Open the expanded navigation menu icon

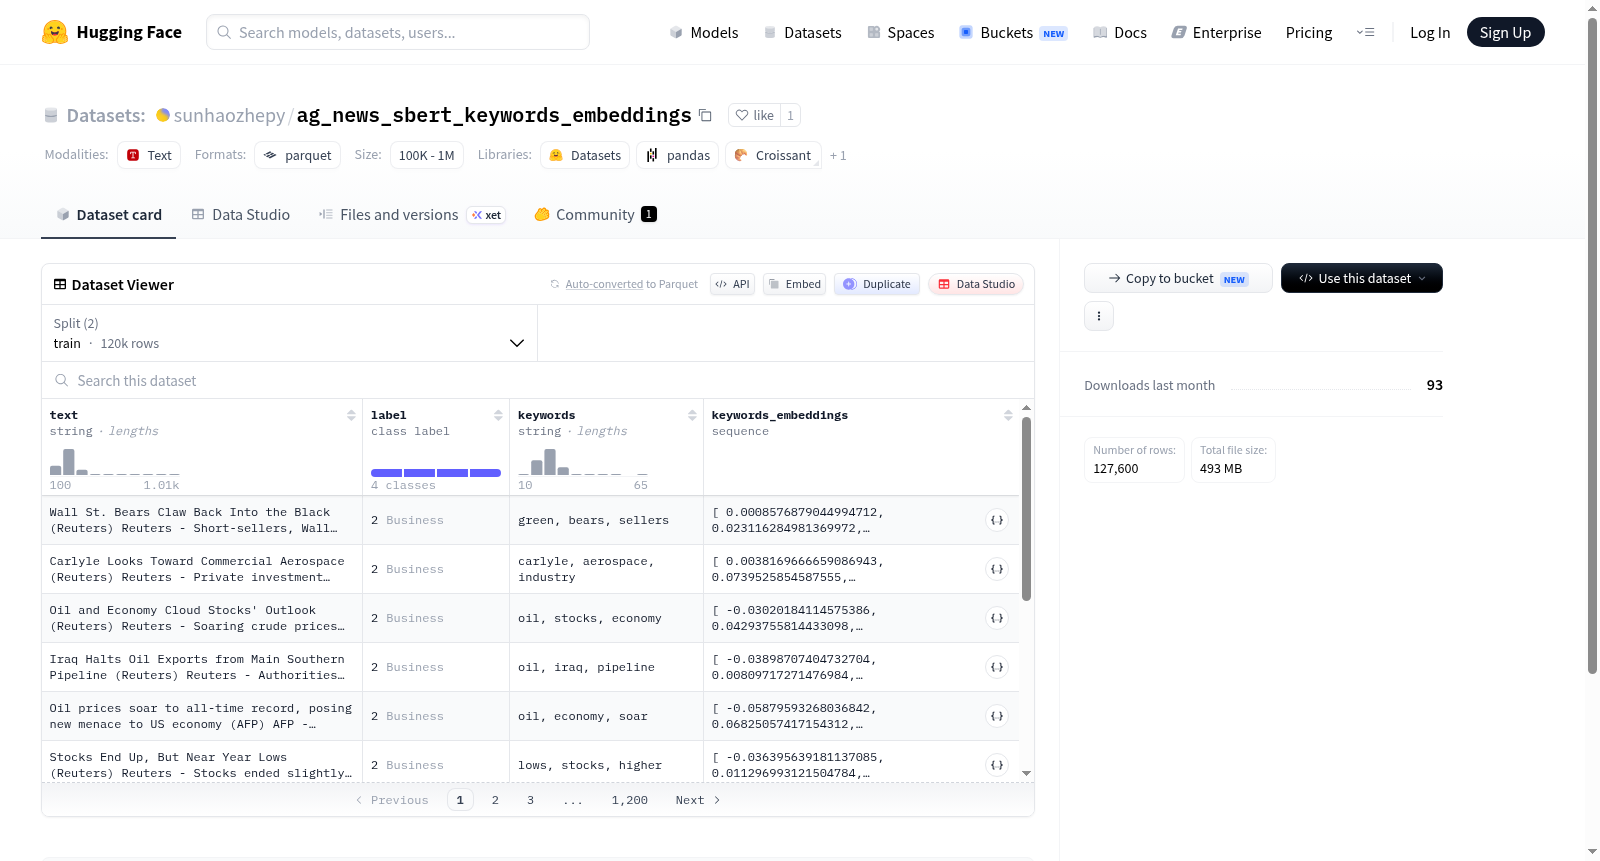tap(1365, 32)
